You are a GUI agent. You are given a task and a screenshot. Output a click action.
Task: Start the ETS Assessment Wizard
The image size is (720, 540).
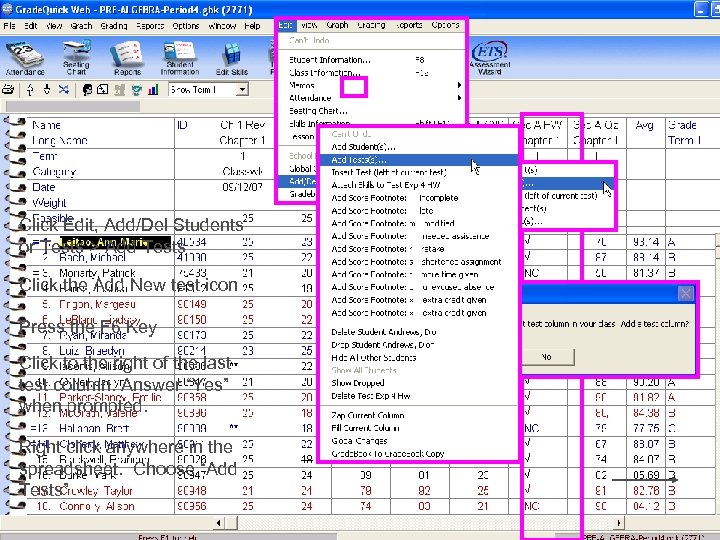tap(489, 58)
